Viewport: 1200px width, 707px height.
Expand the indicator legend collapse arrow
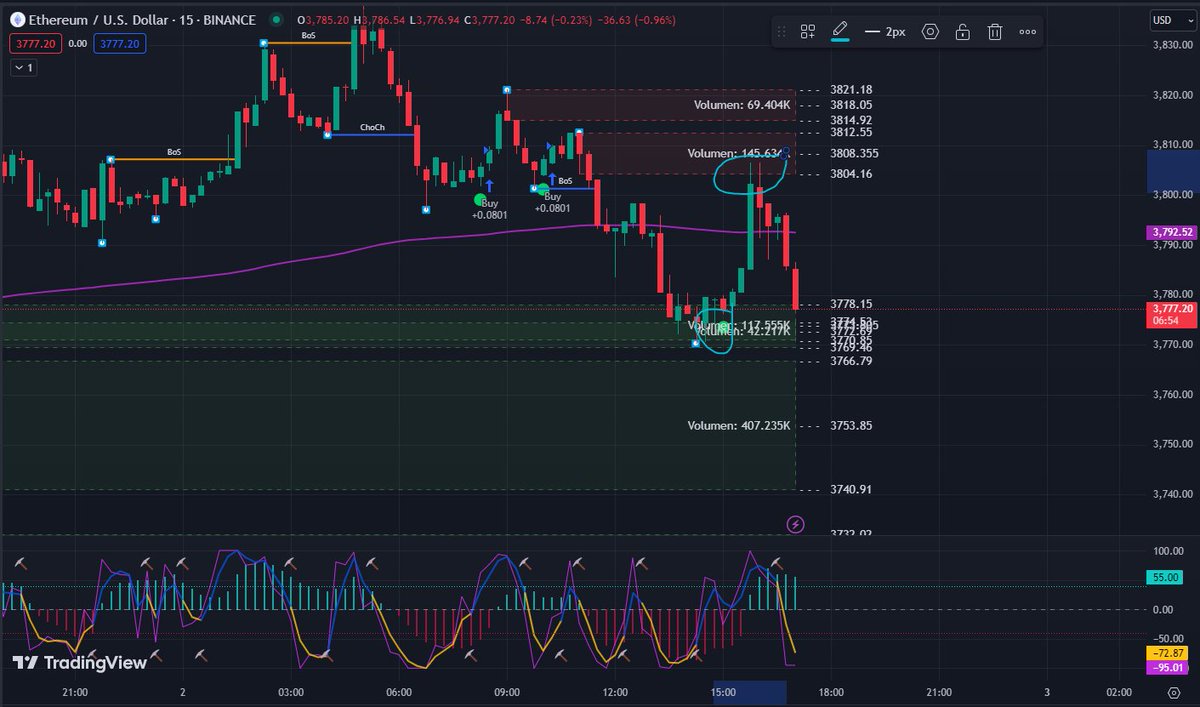coord(23,67)
